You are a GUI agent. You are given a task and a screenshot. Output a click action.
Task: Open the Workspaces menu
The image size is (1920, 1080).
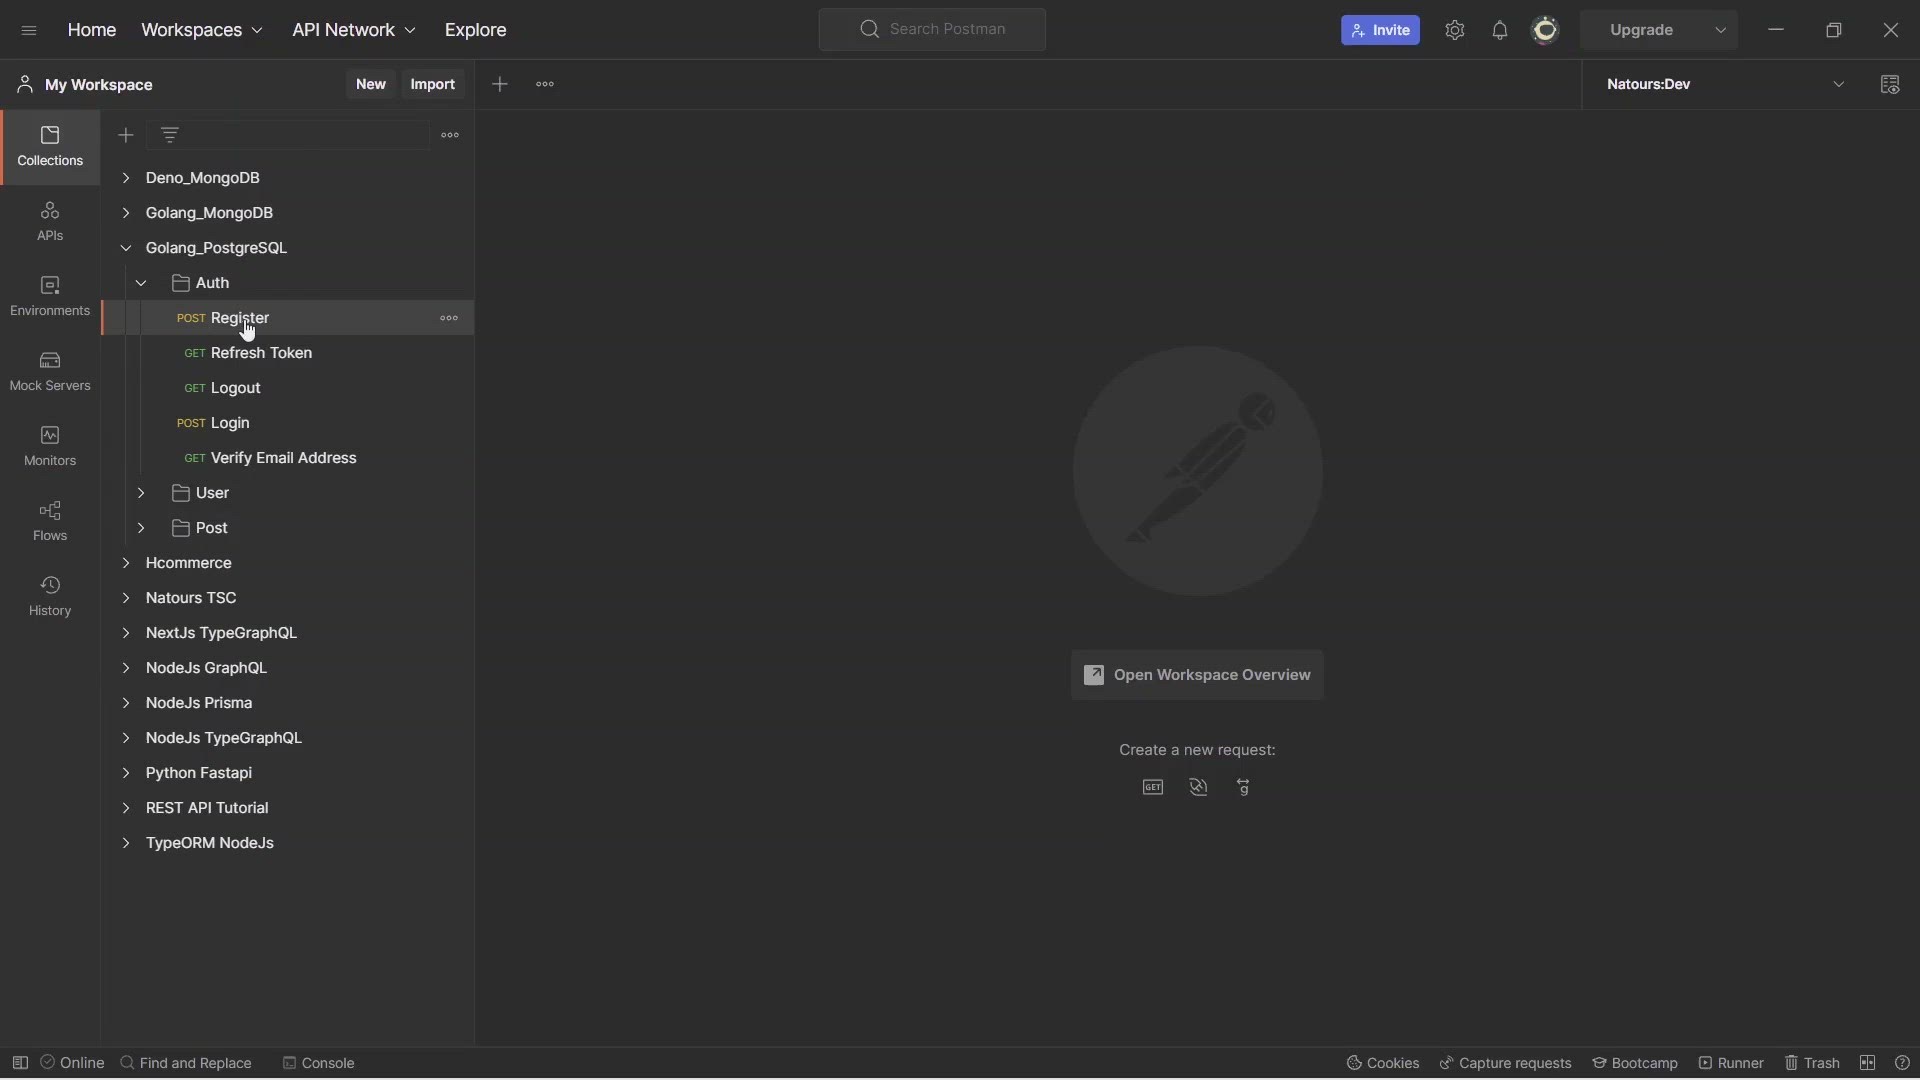[202, 30]
